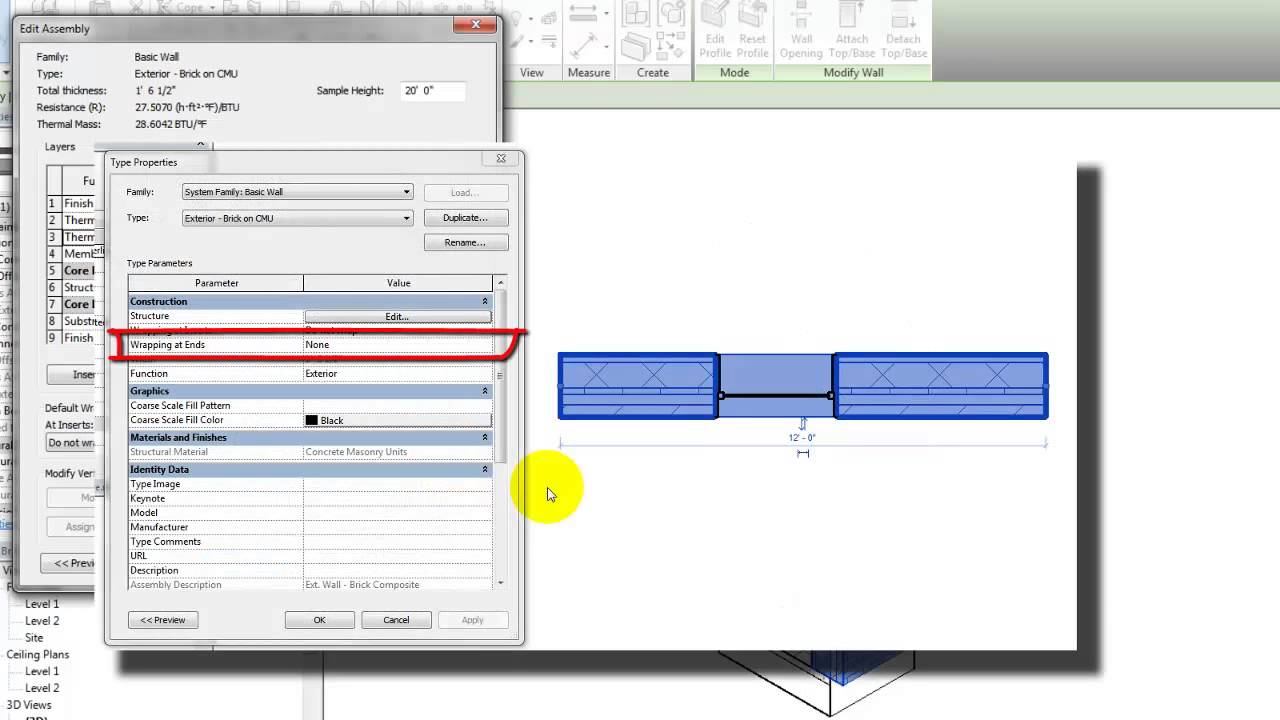The width and height of the screenshot is (1280, 720).
Task: Select Level 1 floor plan above Site
Action: click(x=42, y=604)
